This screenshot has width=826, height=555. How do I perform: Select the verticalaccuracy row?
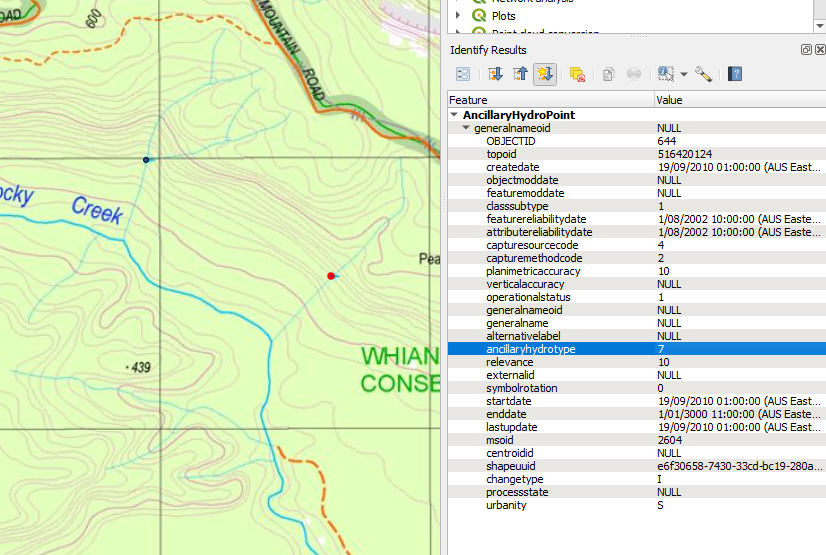click(x=637, y=284)
